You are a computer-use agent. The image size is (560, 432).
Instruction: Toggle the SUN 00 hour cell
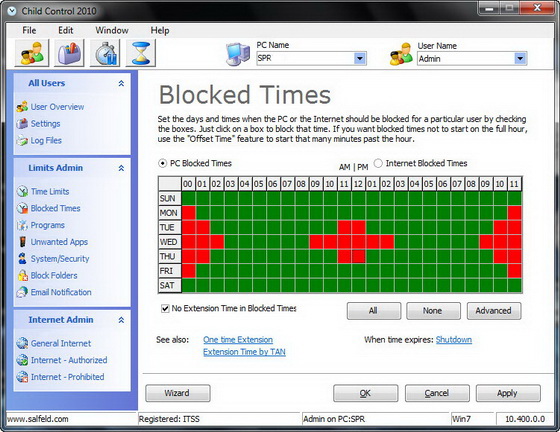(189, 199)
